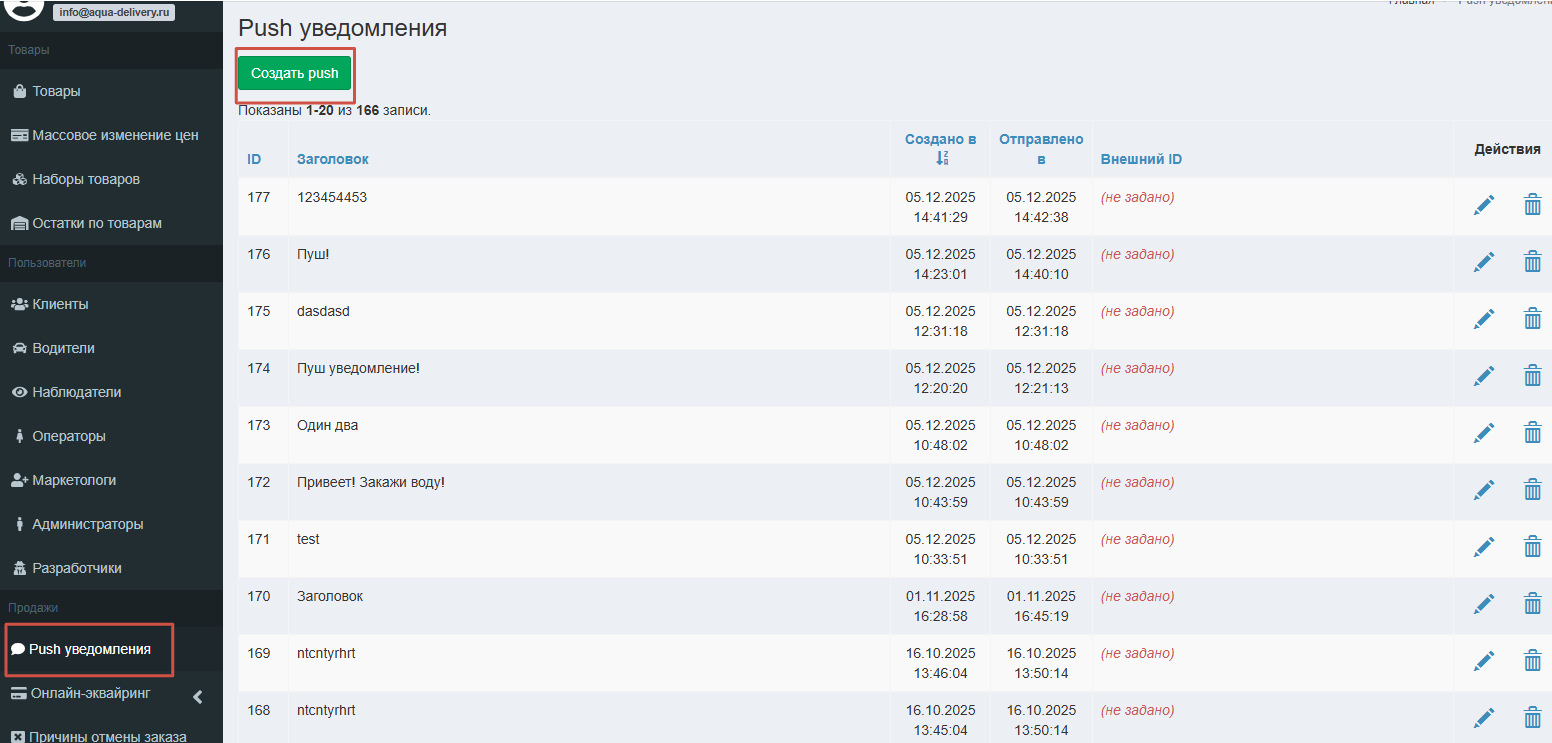Sort by 'Заголовок' column header
Image resolution: width=1552 pixels, height=743 pixels.
332,159
